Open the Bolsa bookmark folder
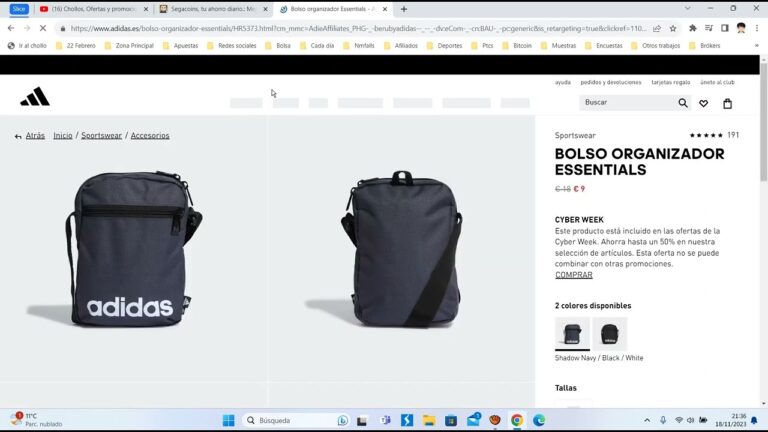 point(278,46)
